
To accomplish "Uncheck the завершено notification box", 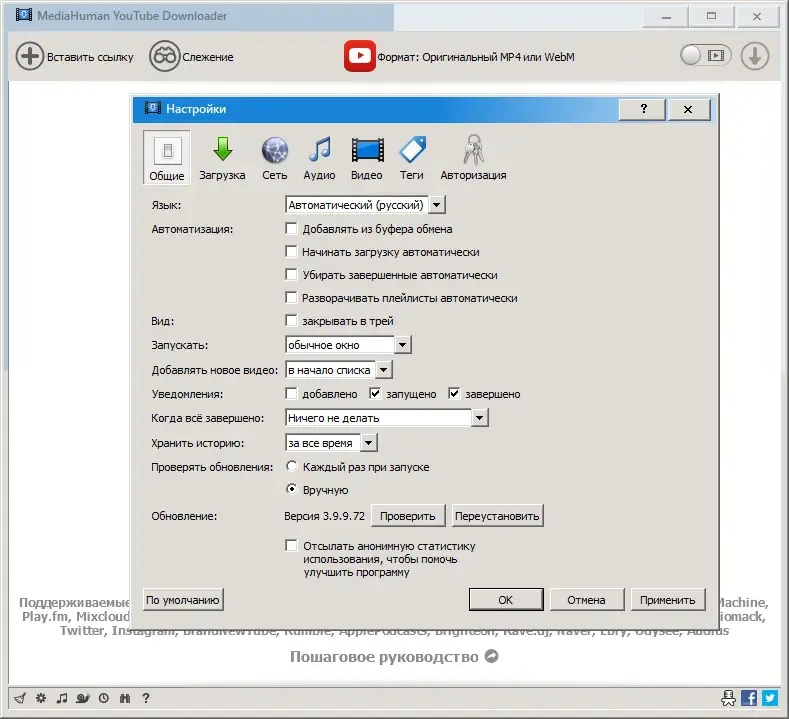I will click(454, 393).
